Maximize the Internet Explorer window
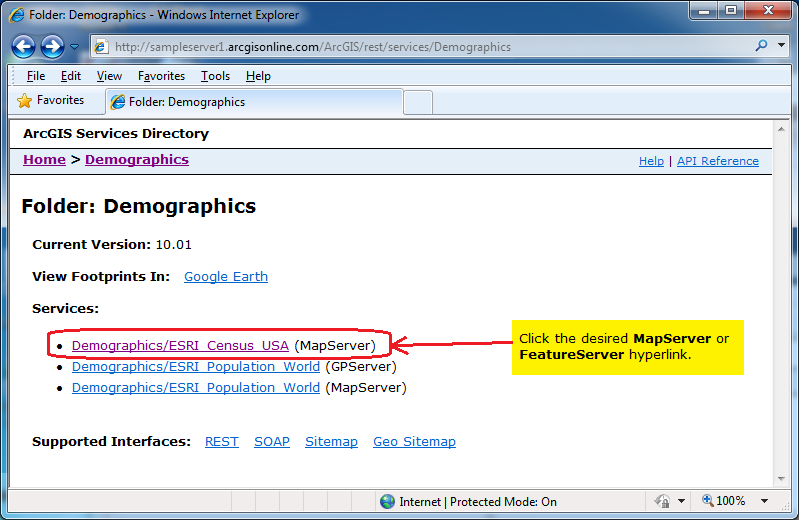Viewport: 799px width, 520px height. coord(731,11)
